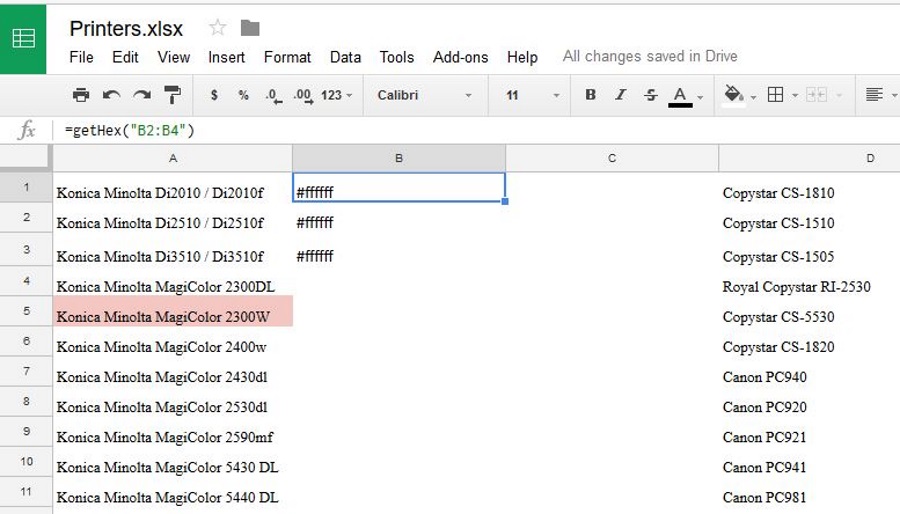Click the merge cells icon
This screenshot has height=514, width=900.
(816, 95)
